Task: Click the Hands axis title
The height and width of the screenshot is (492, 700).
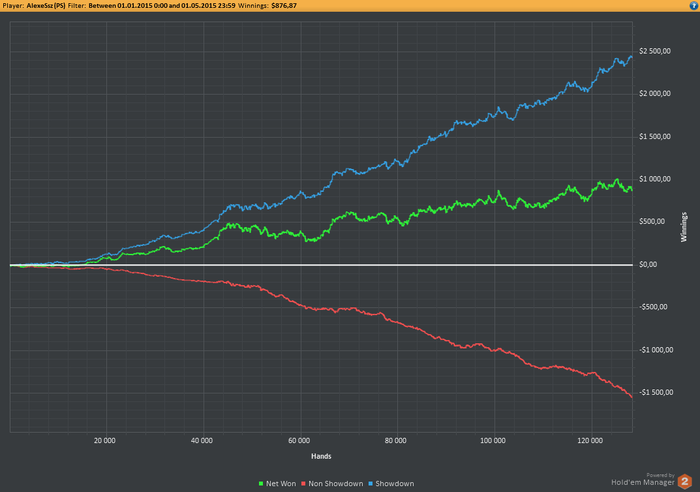Action: (321, 456)
